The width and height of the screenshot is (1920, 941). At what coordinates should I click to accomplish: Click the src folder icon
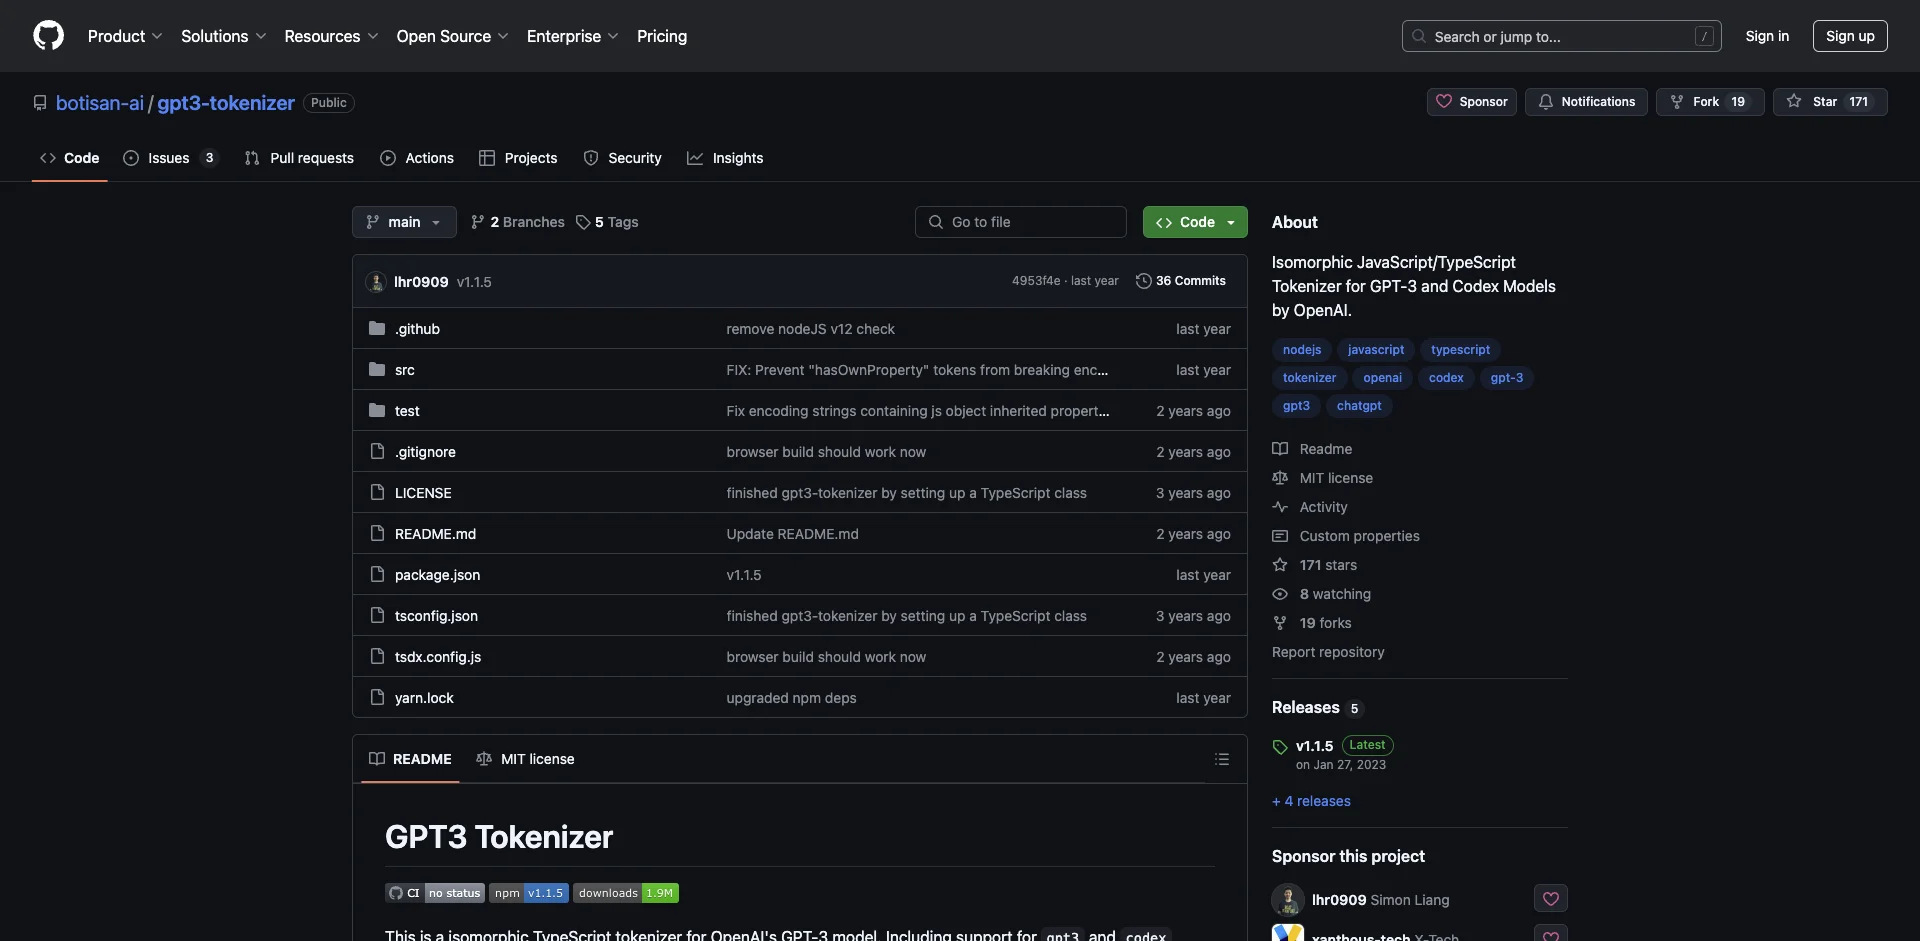click(377, 369)
